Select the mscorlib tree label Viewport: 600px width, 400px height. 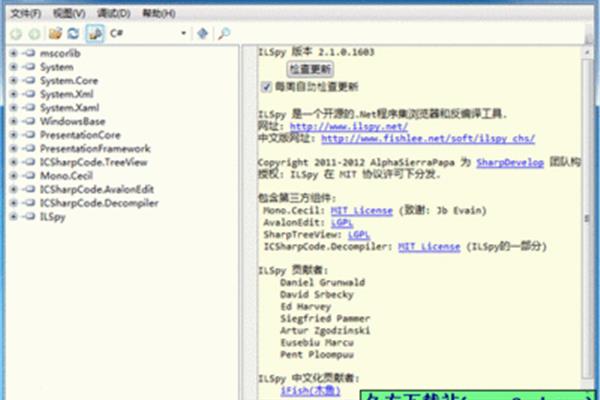click(x=60, y=53)
